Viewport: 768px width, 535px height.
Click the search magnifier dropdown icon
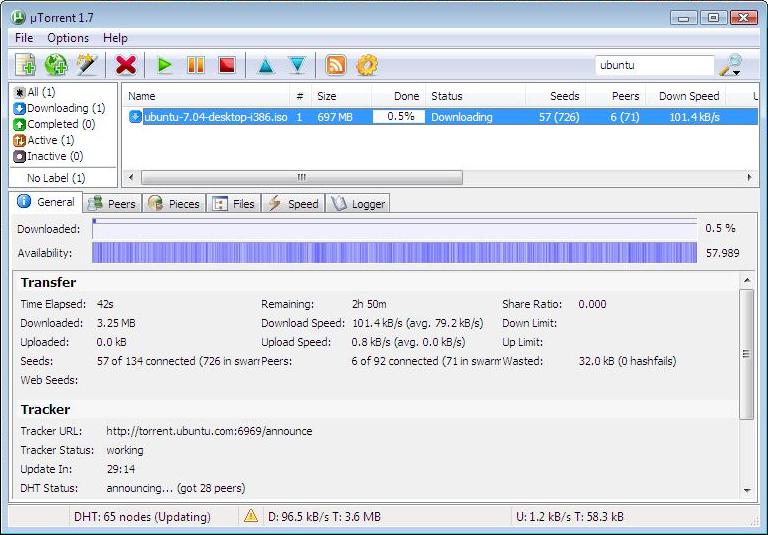[730, 66]
